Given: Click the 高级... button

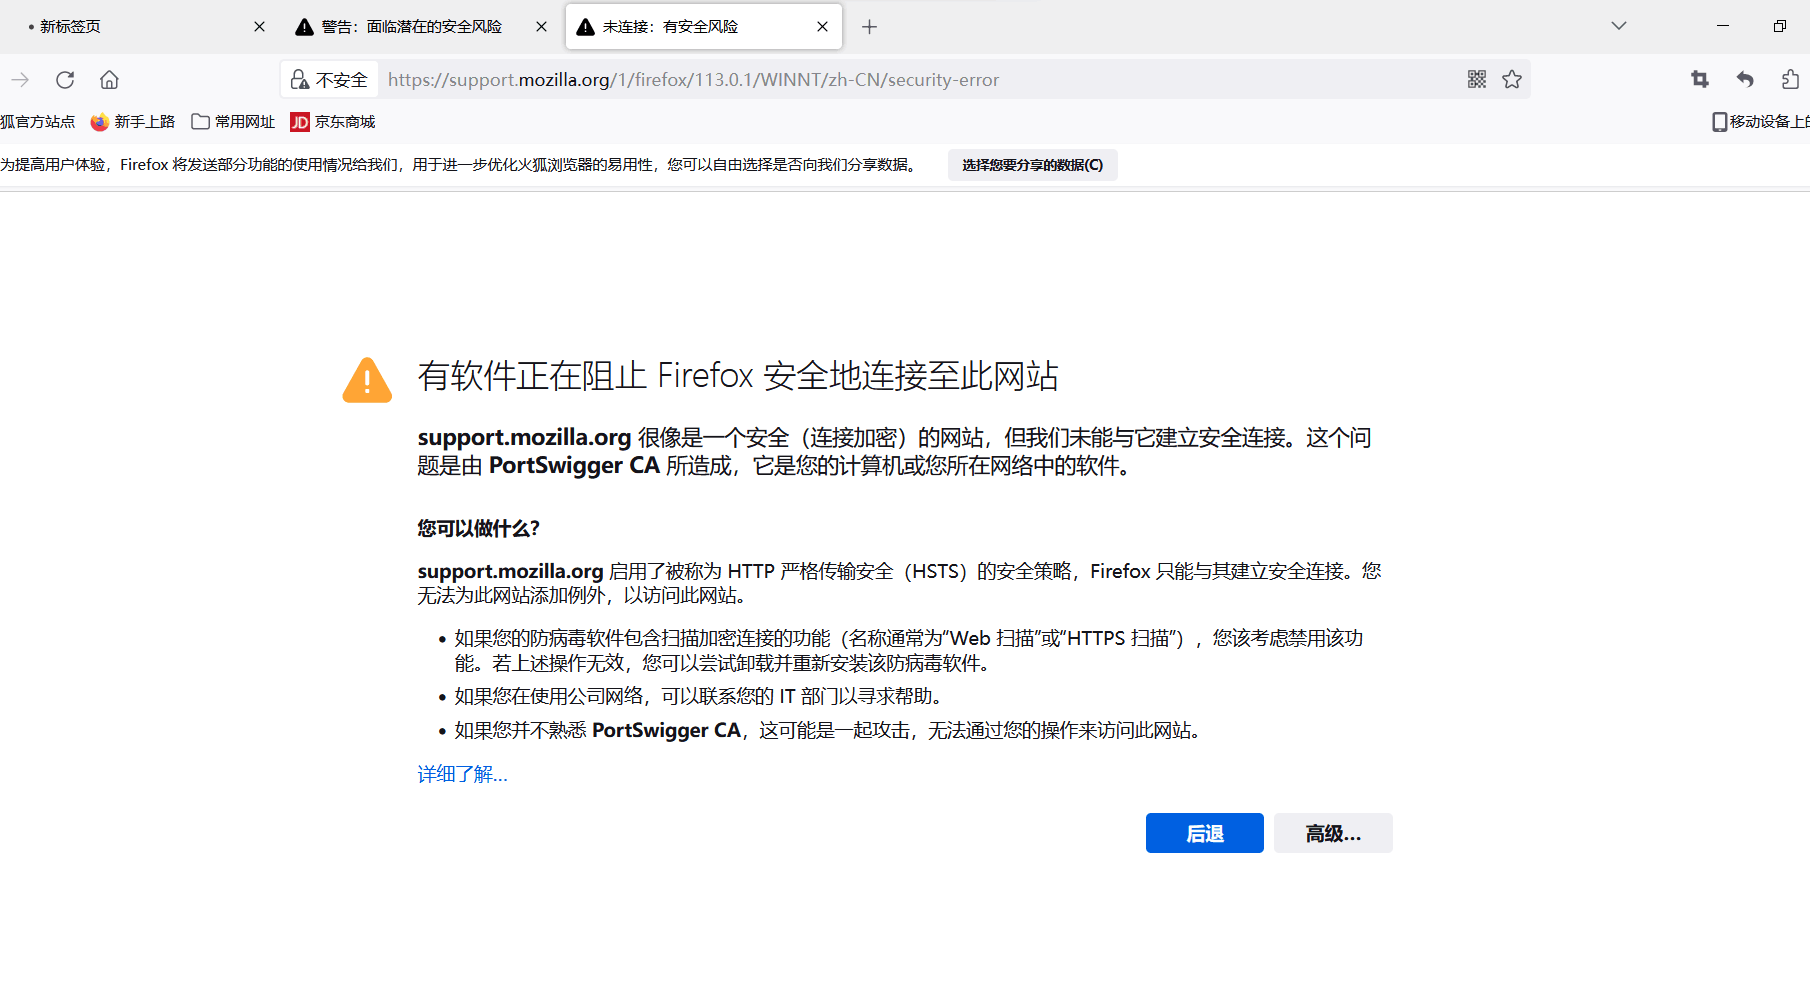Looking at the screenshot, I should coord(1333,833).
